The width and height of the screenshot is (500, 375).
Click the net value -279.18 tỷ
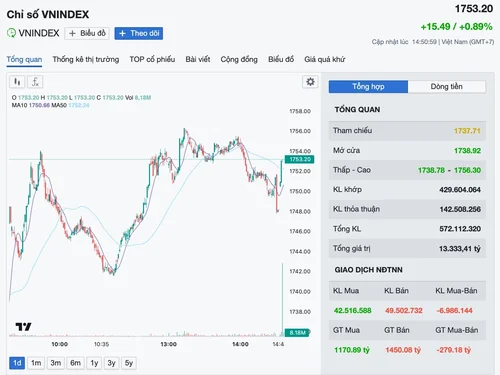454,350
